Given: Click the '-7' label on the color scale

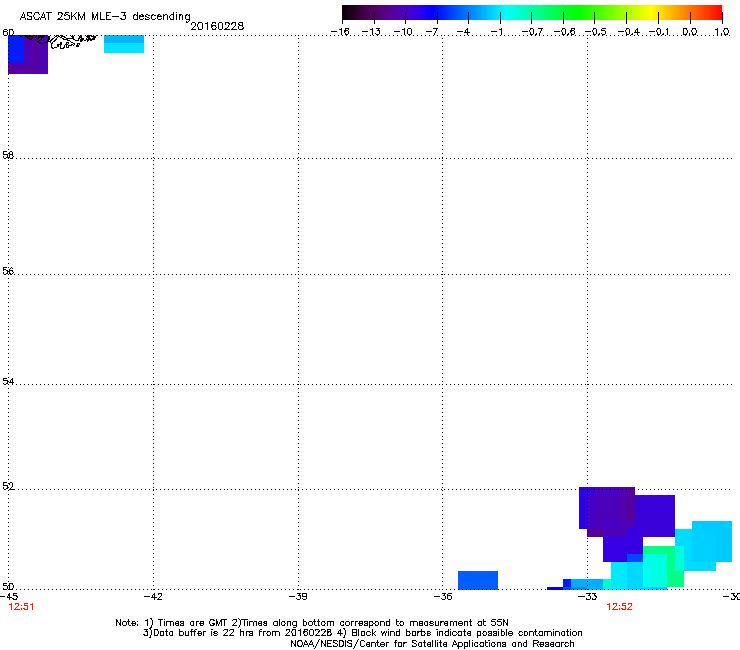Looking at the screenshot, I should [432, 32].
